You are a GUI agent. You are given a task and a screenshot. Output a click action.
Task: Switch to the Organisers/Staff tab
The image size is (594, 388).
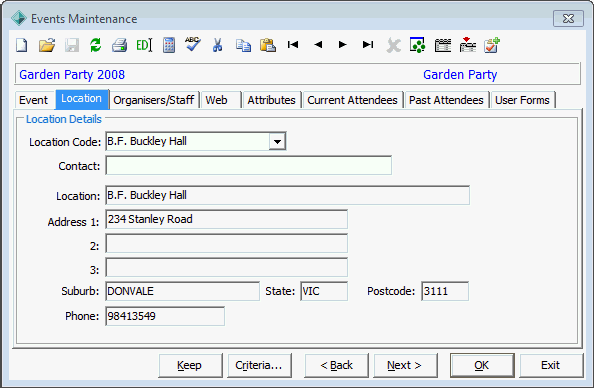click(154, 100)
